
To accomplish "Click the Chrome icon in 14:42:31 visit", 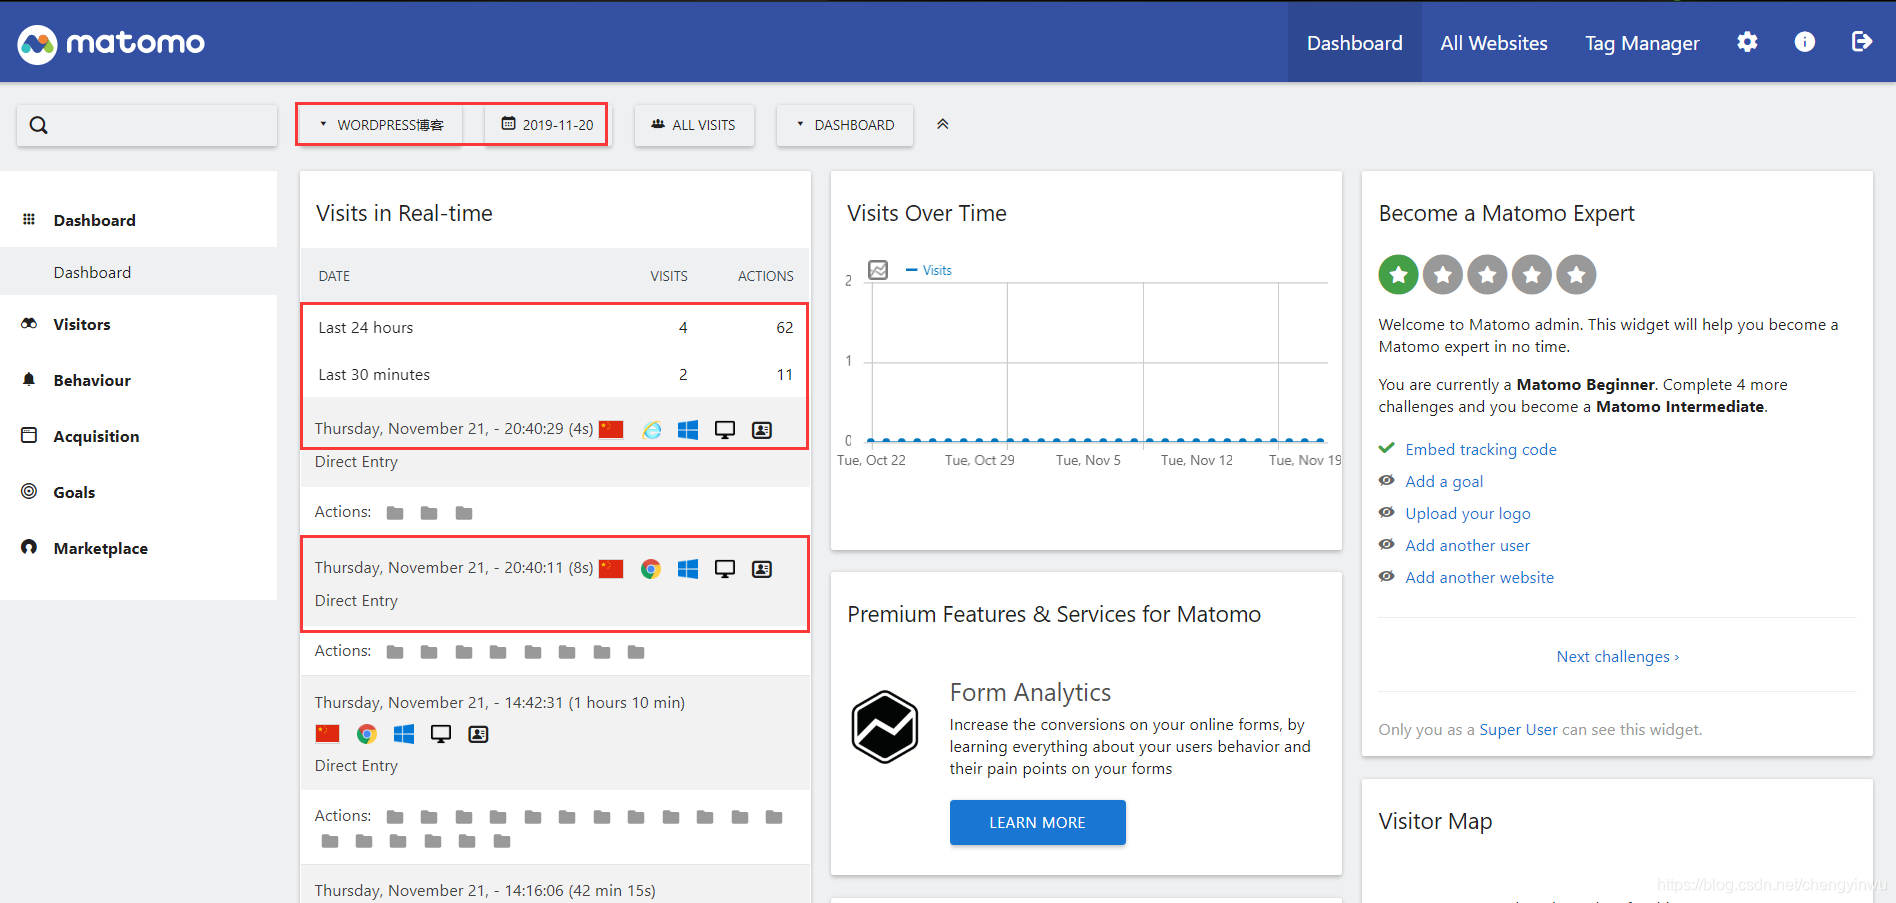I will point(367,734).
